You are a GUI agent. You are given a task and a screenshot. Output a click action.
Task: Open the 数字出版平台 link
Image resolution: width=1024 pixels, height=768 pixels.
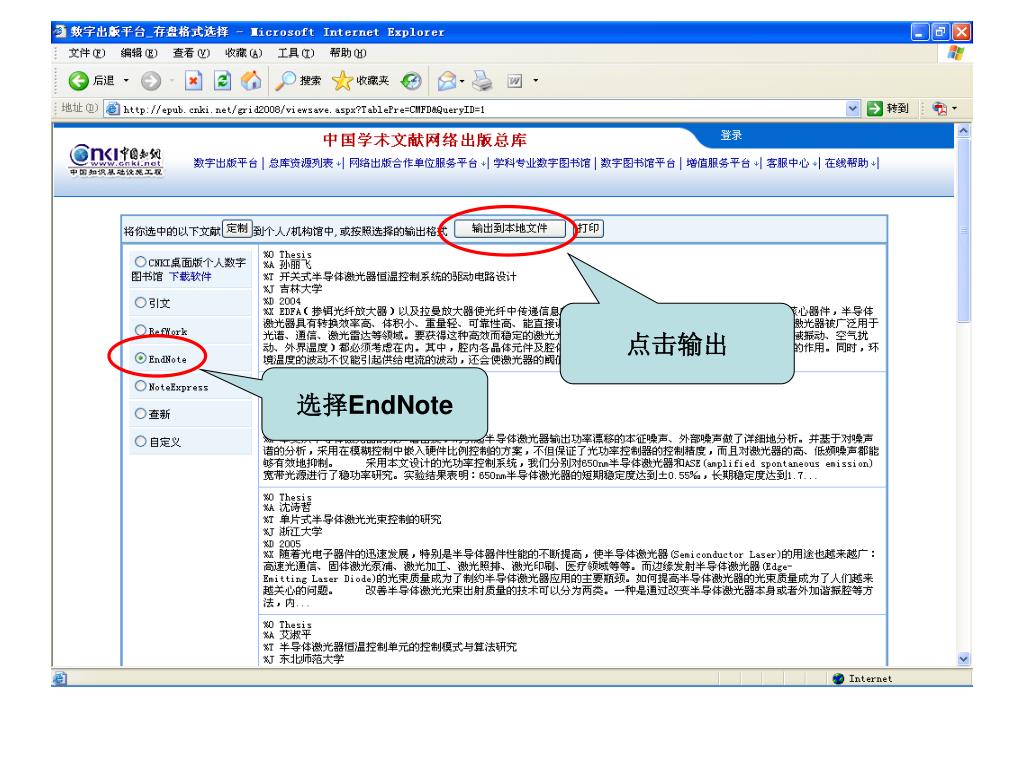[x=225, y=163]
